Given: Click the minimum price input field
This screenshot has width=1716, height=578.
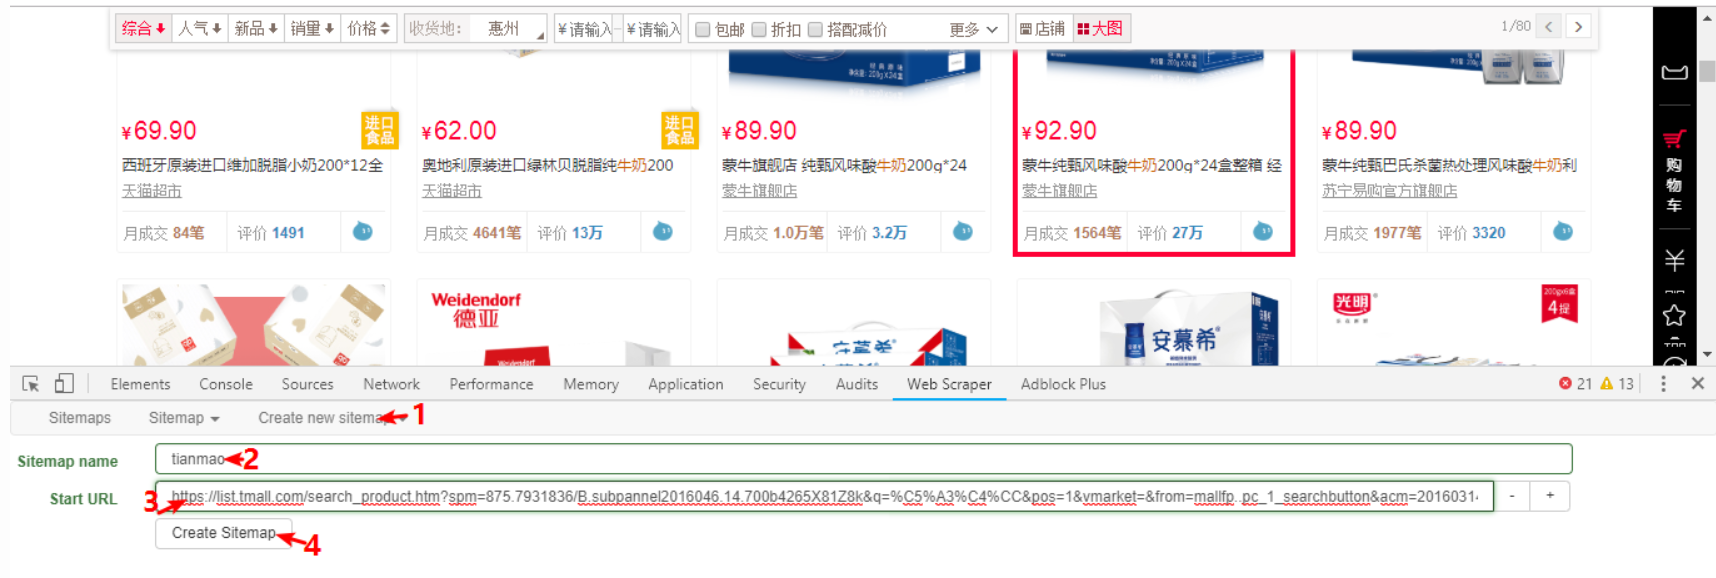Looking at the screenshot, I should pyautogui.click(x=583, y=29).
